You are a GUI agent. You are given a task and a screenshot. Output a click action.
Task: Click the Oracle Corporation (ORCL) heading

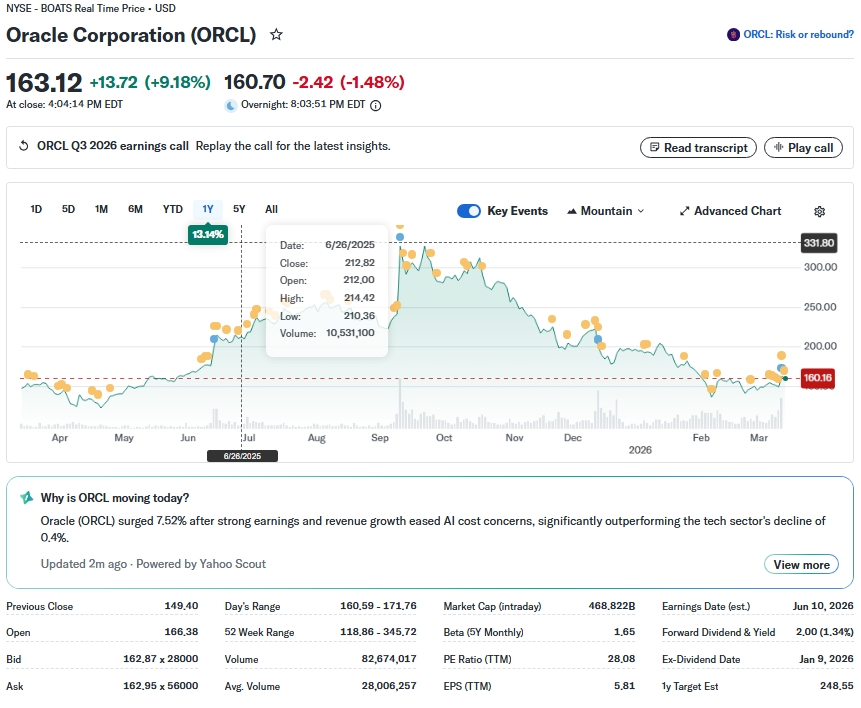pyautogui.click(x=131, y=35)
